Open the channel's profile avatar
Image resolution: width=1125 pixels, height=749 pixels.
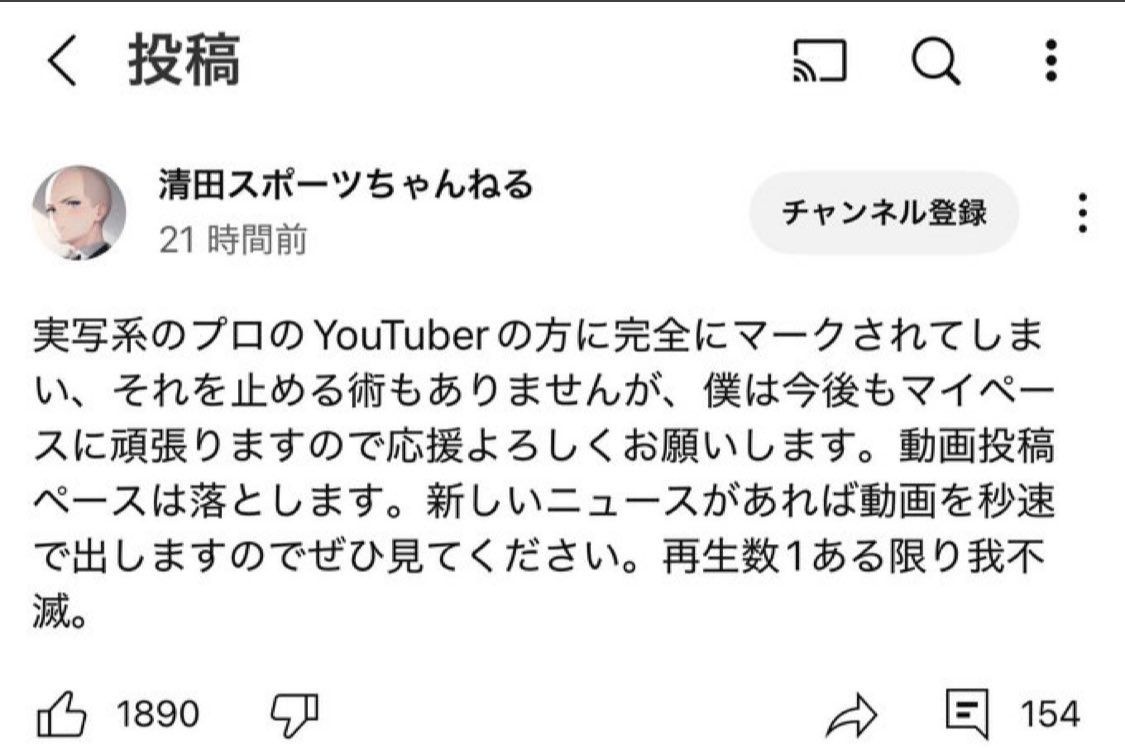[x=79, y=213]
